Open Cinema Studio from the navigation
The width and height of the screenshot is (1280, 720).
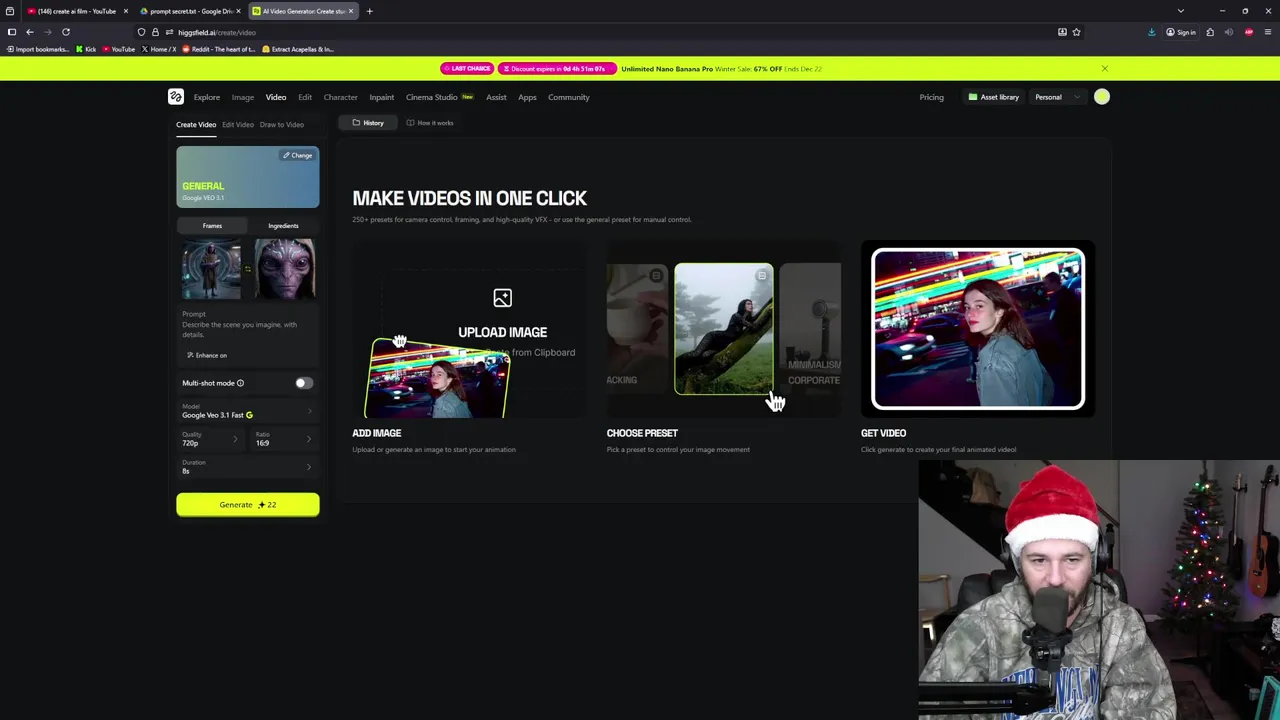click(x=440, y=97)
